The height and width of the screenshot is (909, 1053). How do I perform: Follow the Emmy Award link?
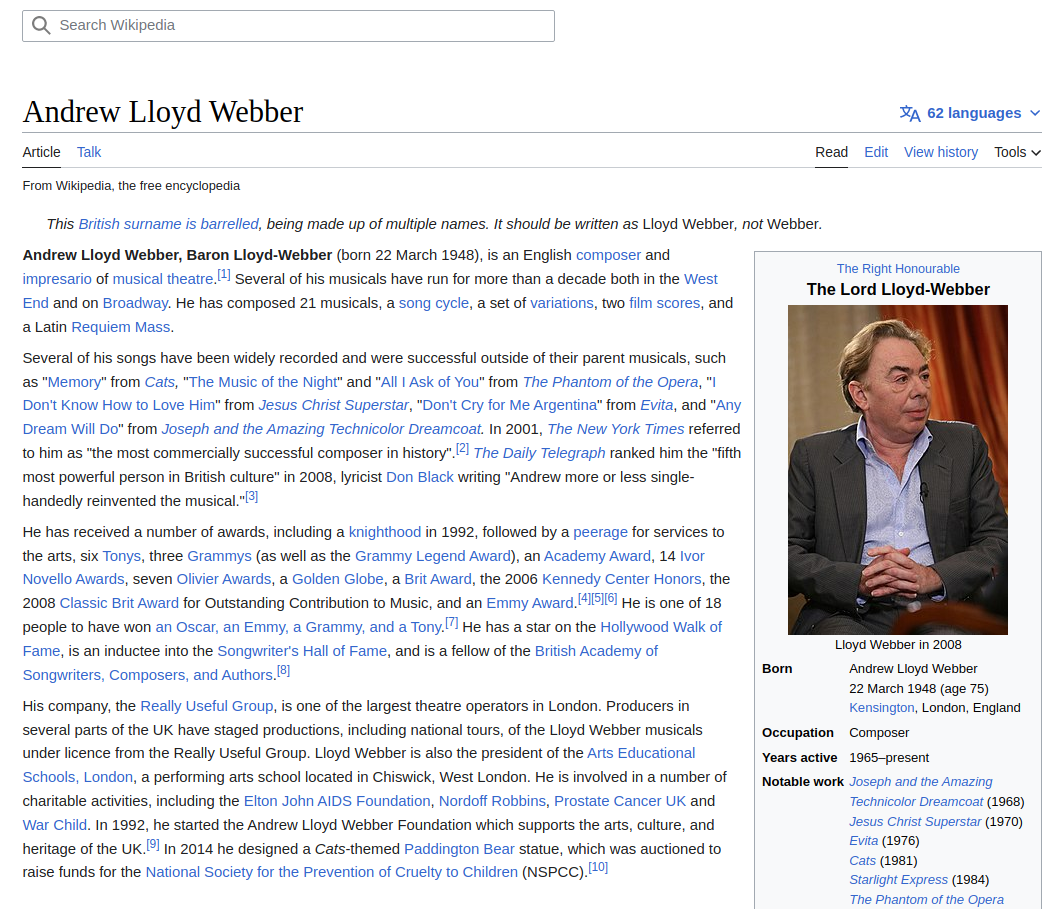click(x=530, y=604)
